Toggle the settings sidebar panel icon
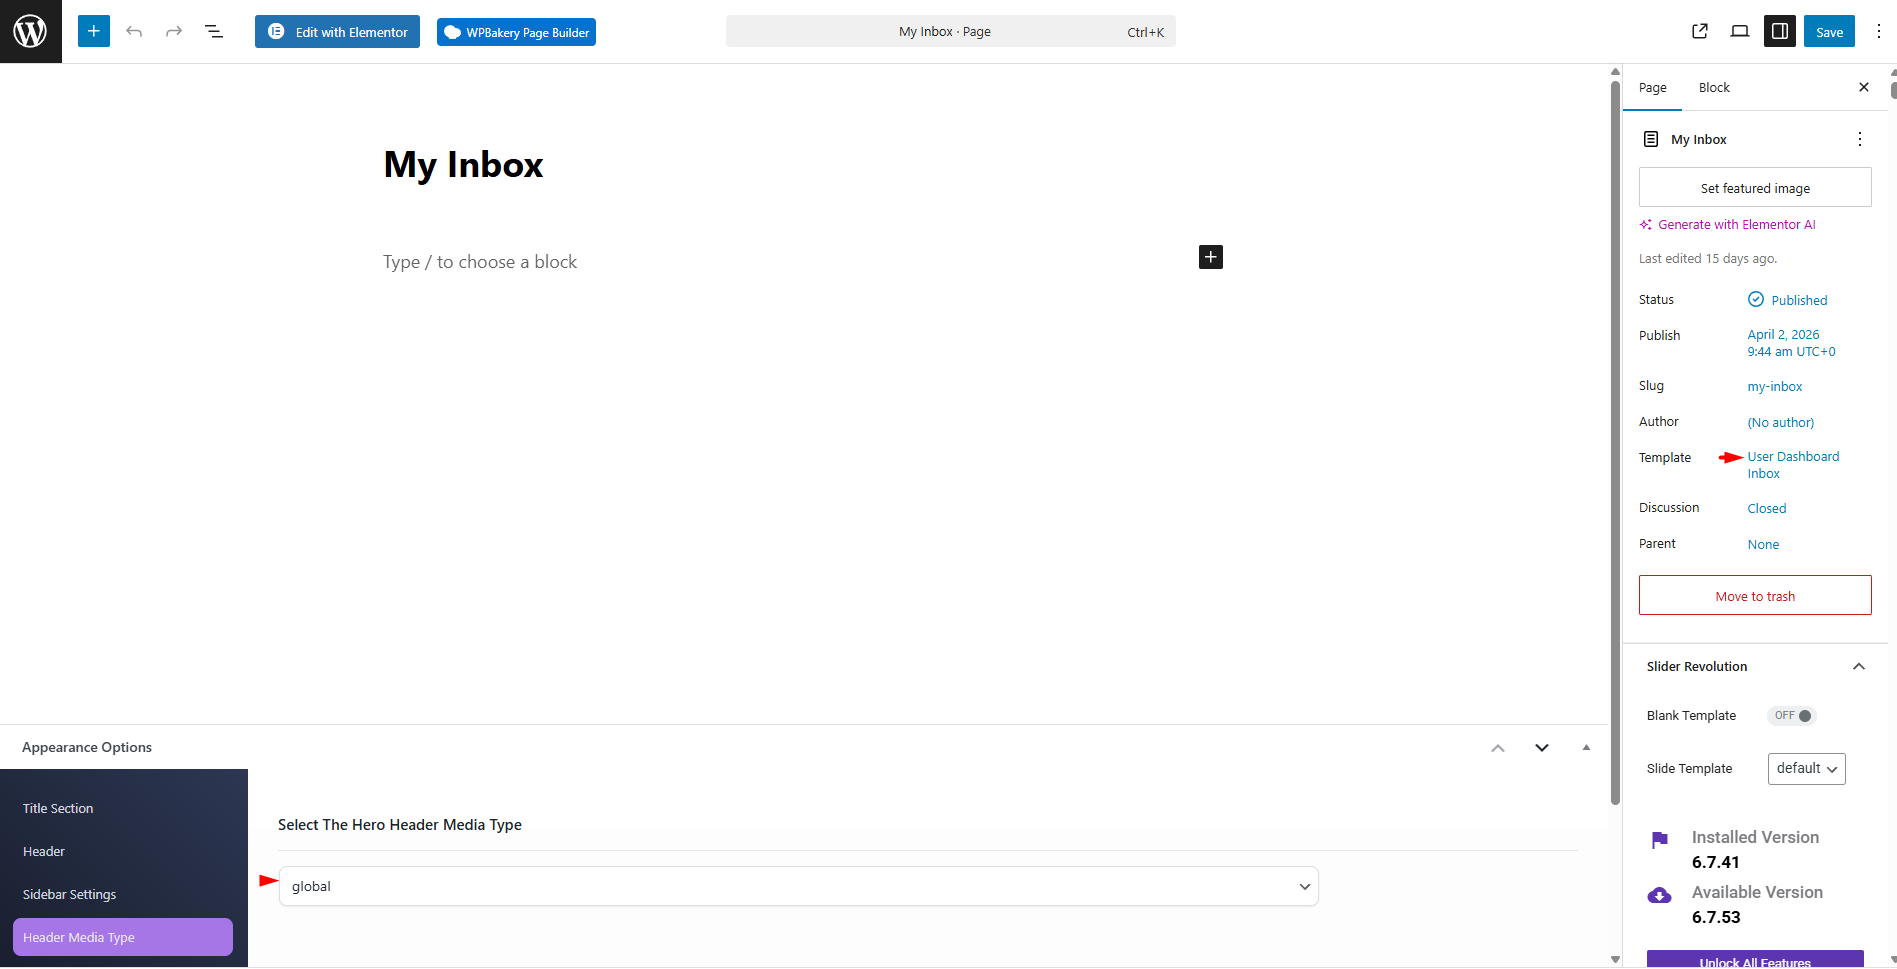The height and width of the screenshot is (969, 1897). click(x=1780, y=32)
